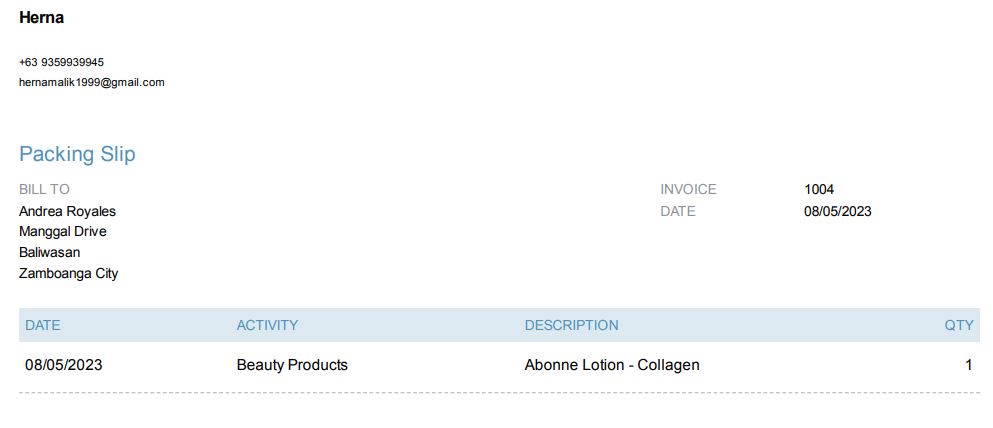Image resolution: width=993 pixels, height=428 pixels.
Task: Click the ACTIVITY column header
Action: (x=267, y=325)
